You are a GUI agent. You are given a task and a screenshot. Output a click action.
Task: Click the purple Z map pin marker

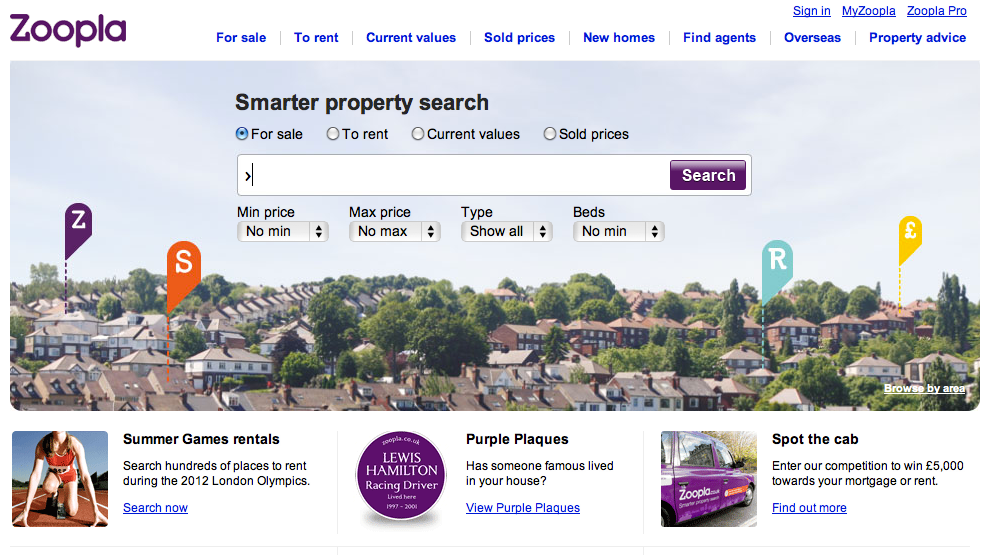[78, 222]
